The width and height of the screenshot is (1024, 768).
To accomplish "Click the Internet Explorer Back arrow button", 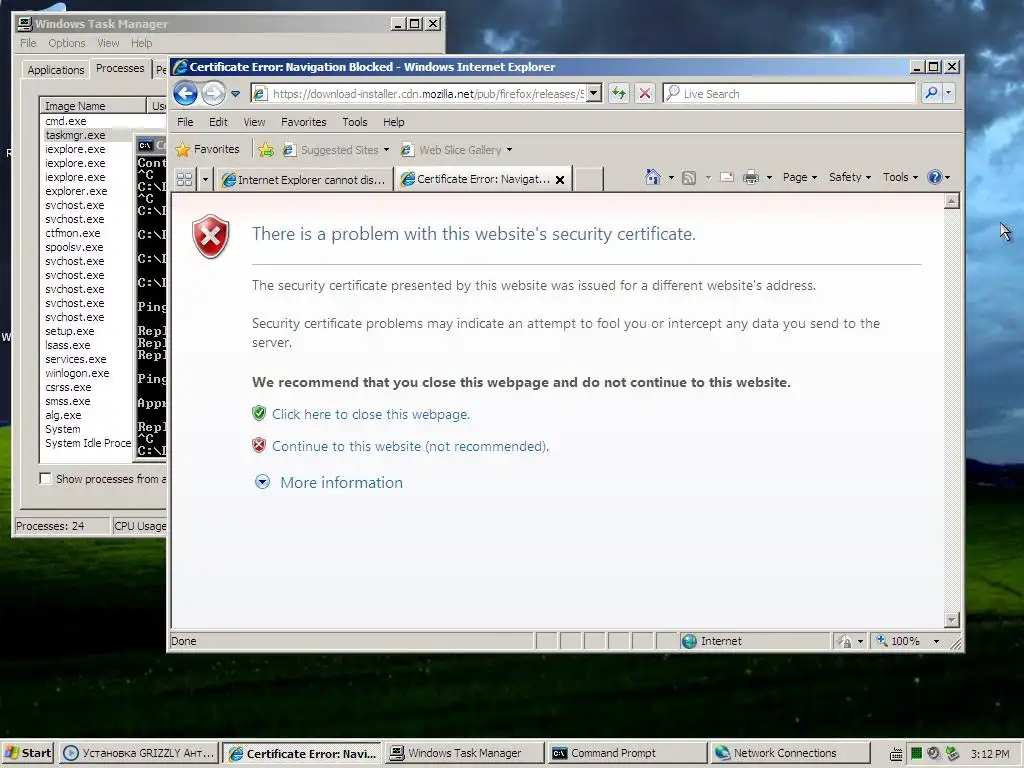I will tap(185, 93).
